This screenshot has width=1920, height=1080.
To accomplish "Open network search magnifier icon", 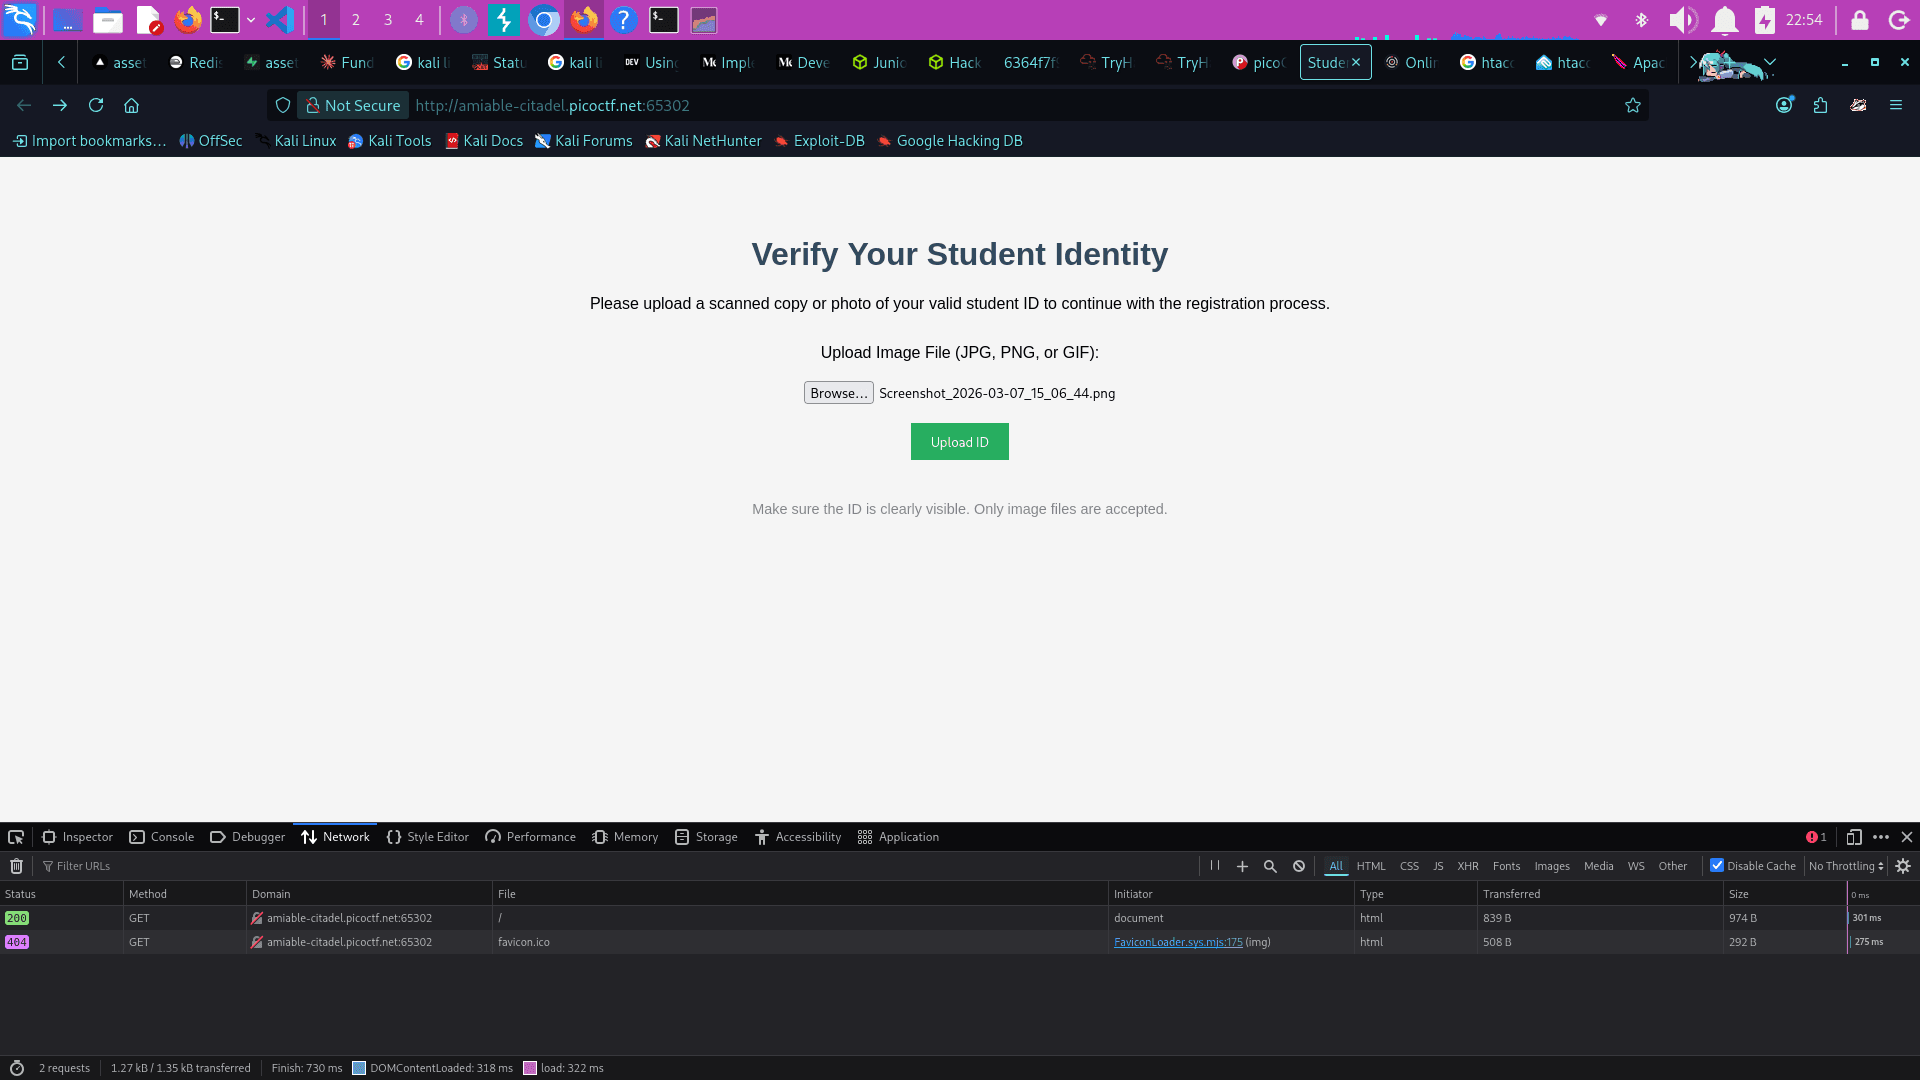I will click(x=1270, y=866).
